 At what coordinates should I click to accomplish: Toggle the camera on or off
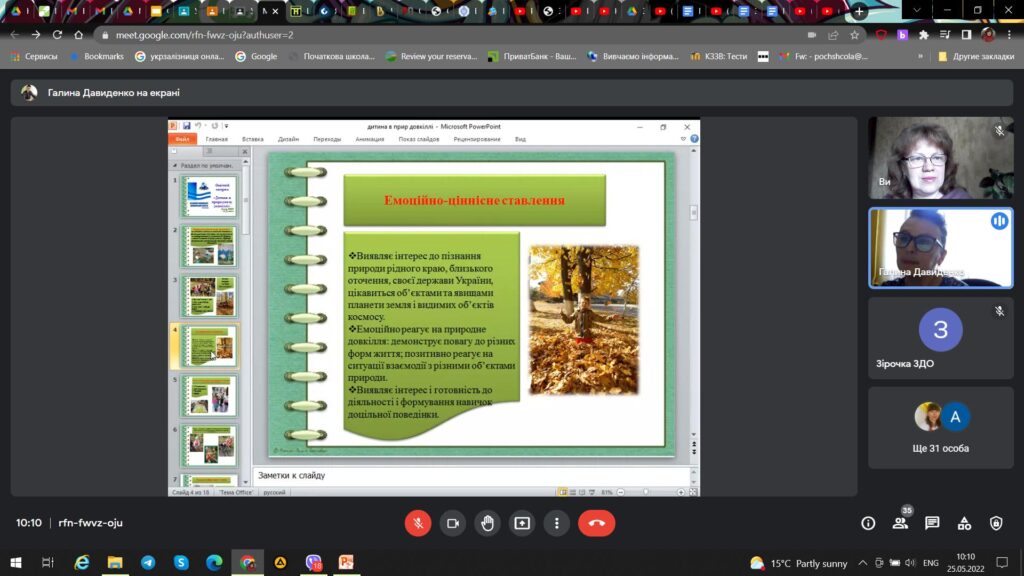click(453, 523)
